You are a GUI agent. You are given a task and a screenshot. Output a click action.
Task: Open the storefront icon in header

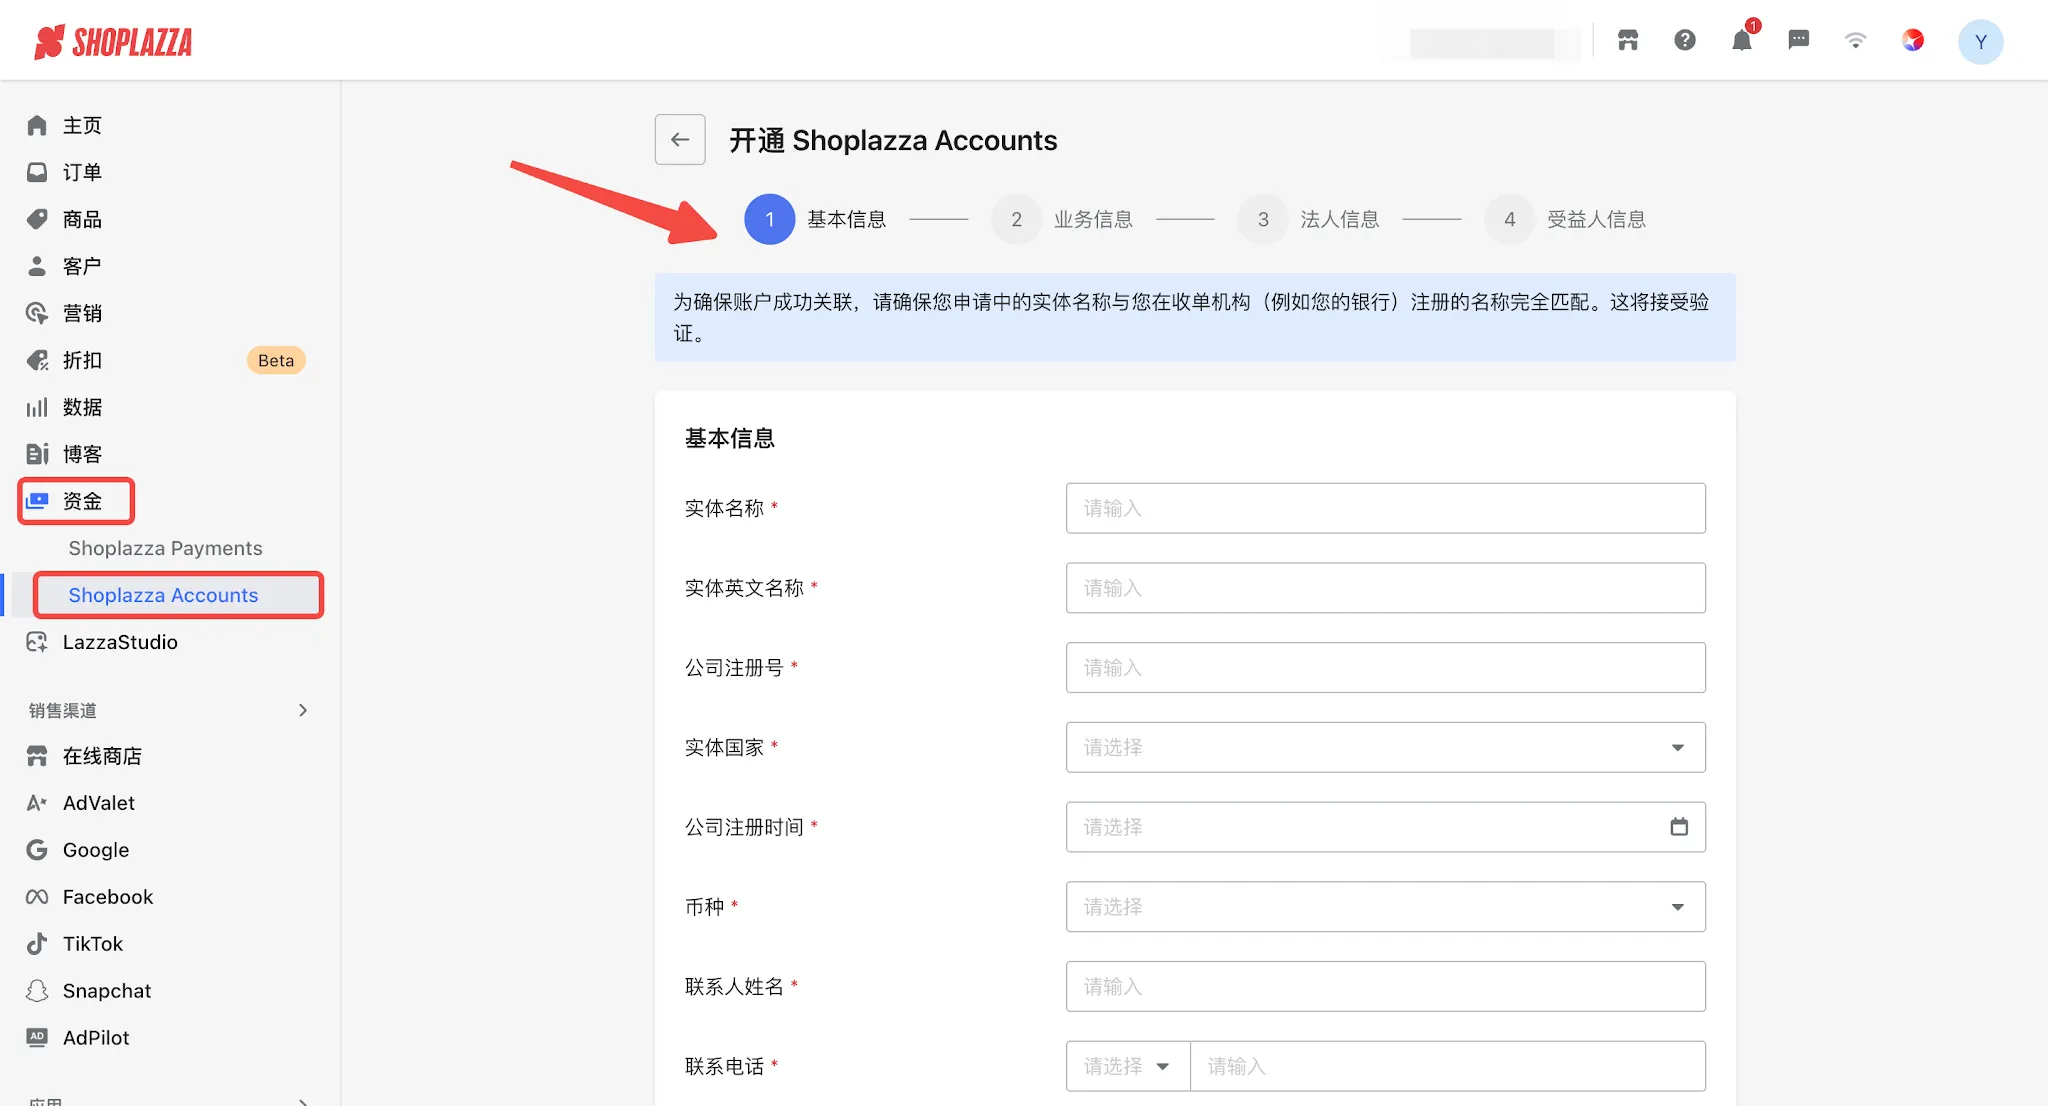(x=1628, y=40)
